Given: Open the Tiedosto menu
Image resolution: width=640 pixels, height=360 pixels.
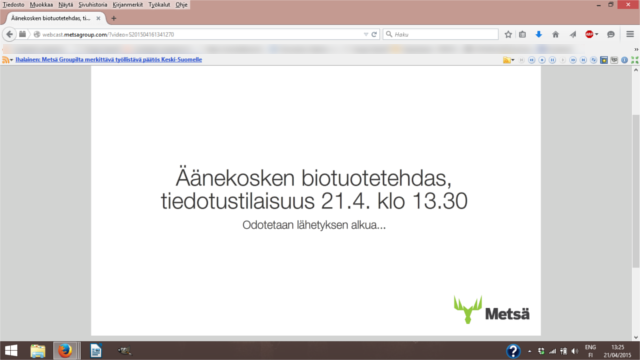Looking at the screenshot, I should 13,4.
